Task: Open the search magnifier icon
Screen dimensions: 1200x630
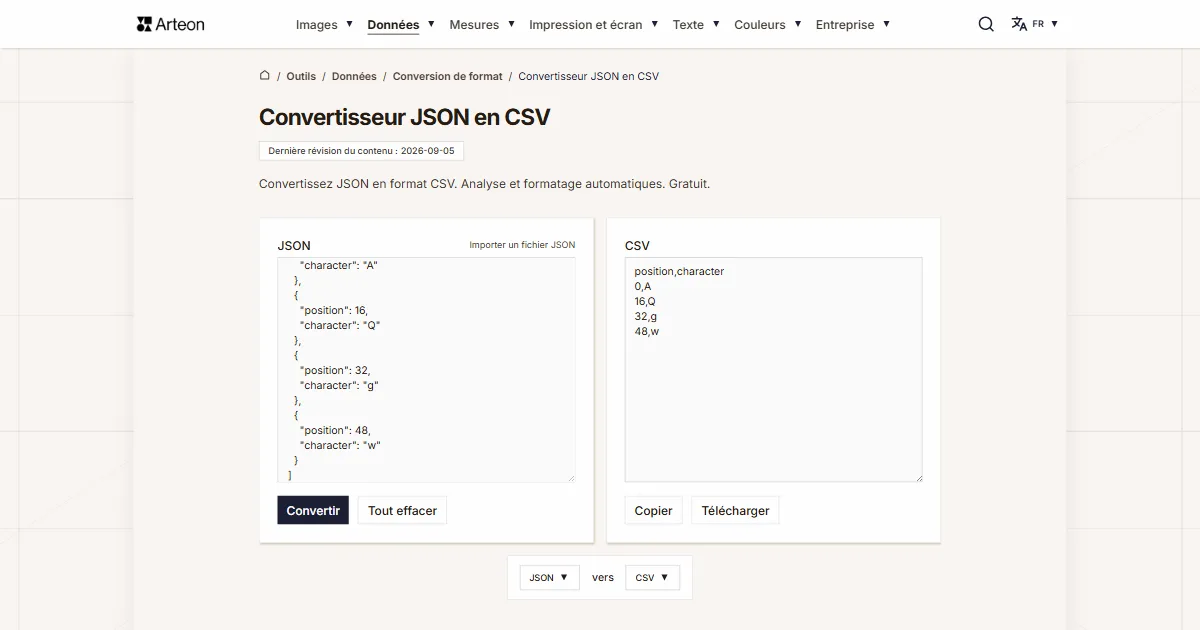Action: 986,24
